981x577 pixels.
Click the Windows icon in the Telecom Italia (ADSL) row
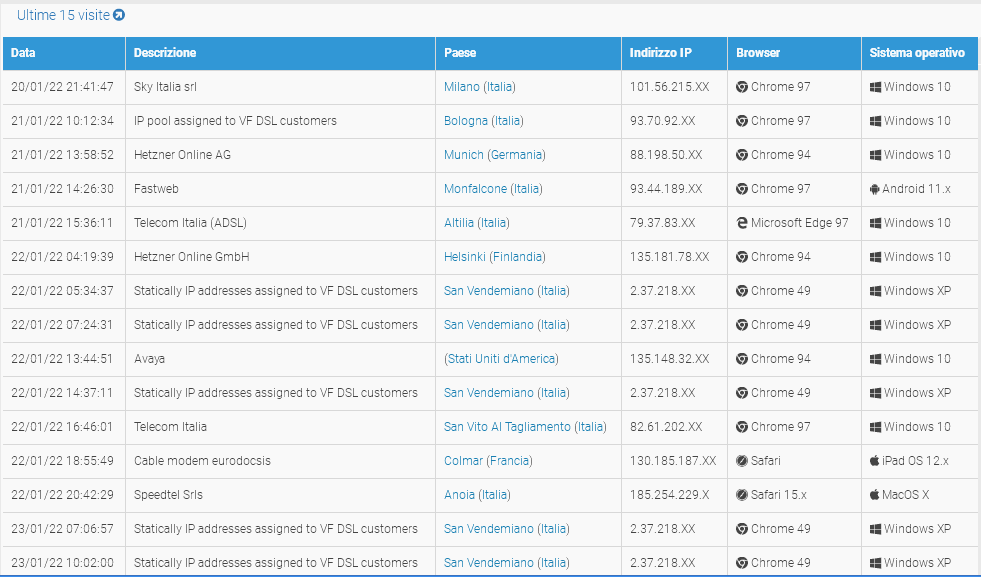pos(875,223)
